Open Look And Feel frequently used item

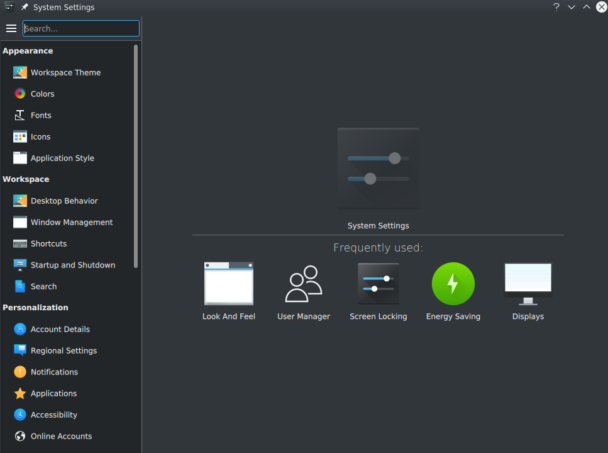[229, 292]
